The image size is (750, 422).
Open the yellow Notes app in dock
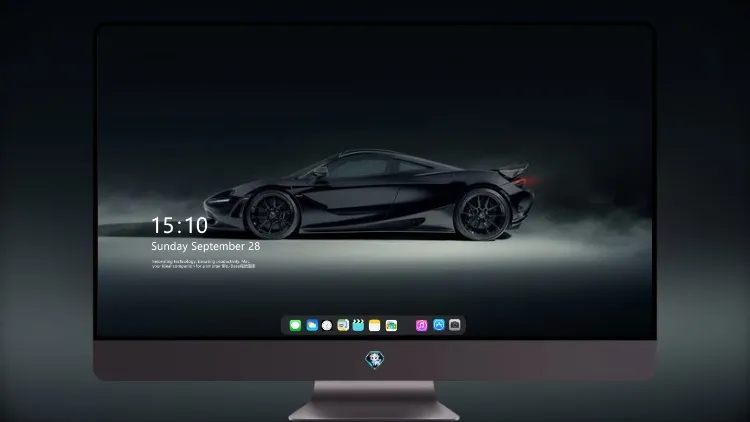(x=375, y=325)
